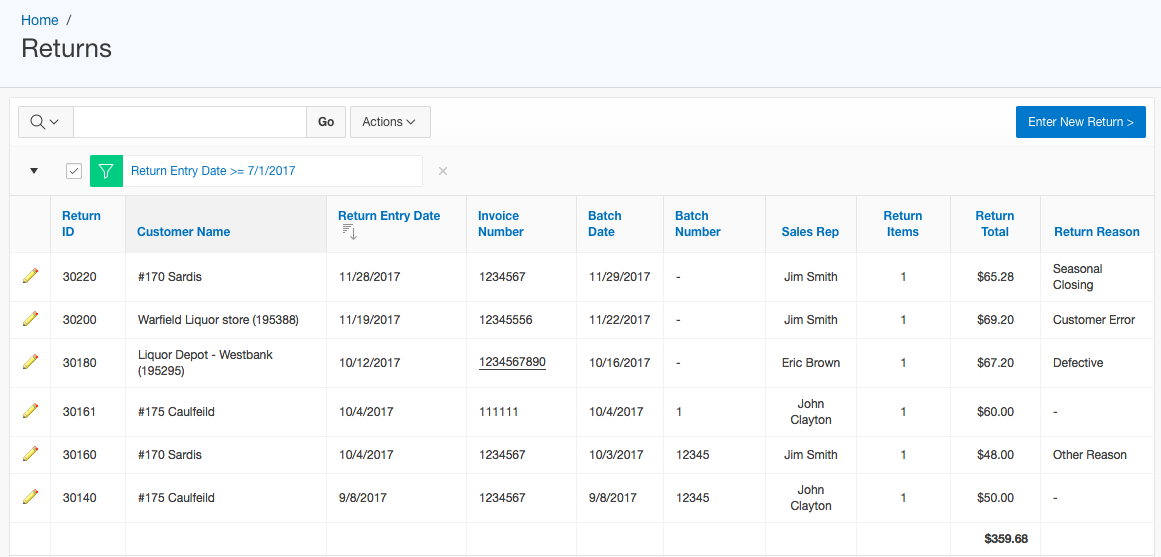
Task: Focus the report search text field
Action: [190, 122]
